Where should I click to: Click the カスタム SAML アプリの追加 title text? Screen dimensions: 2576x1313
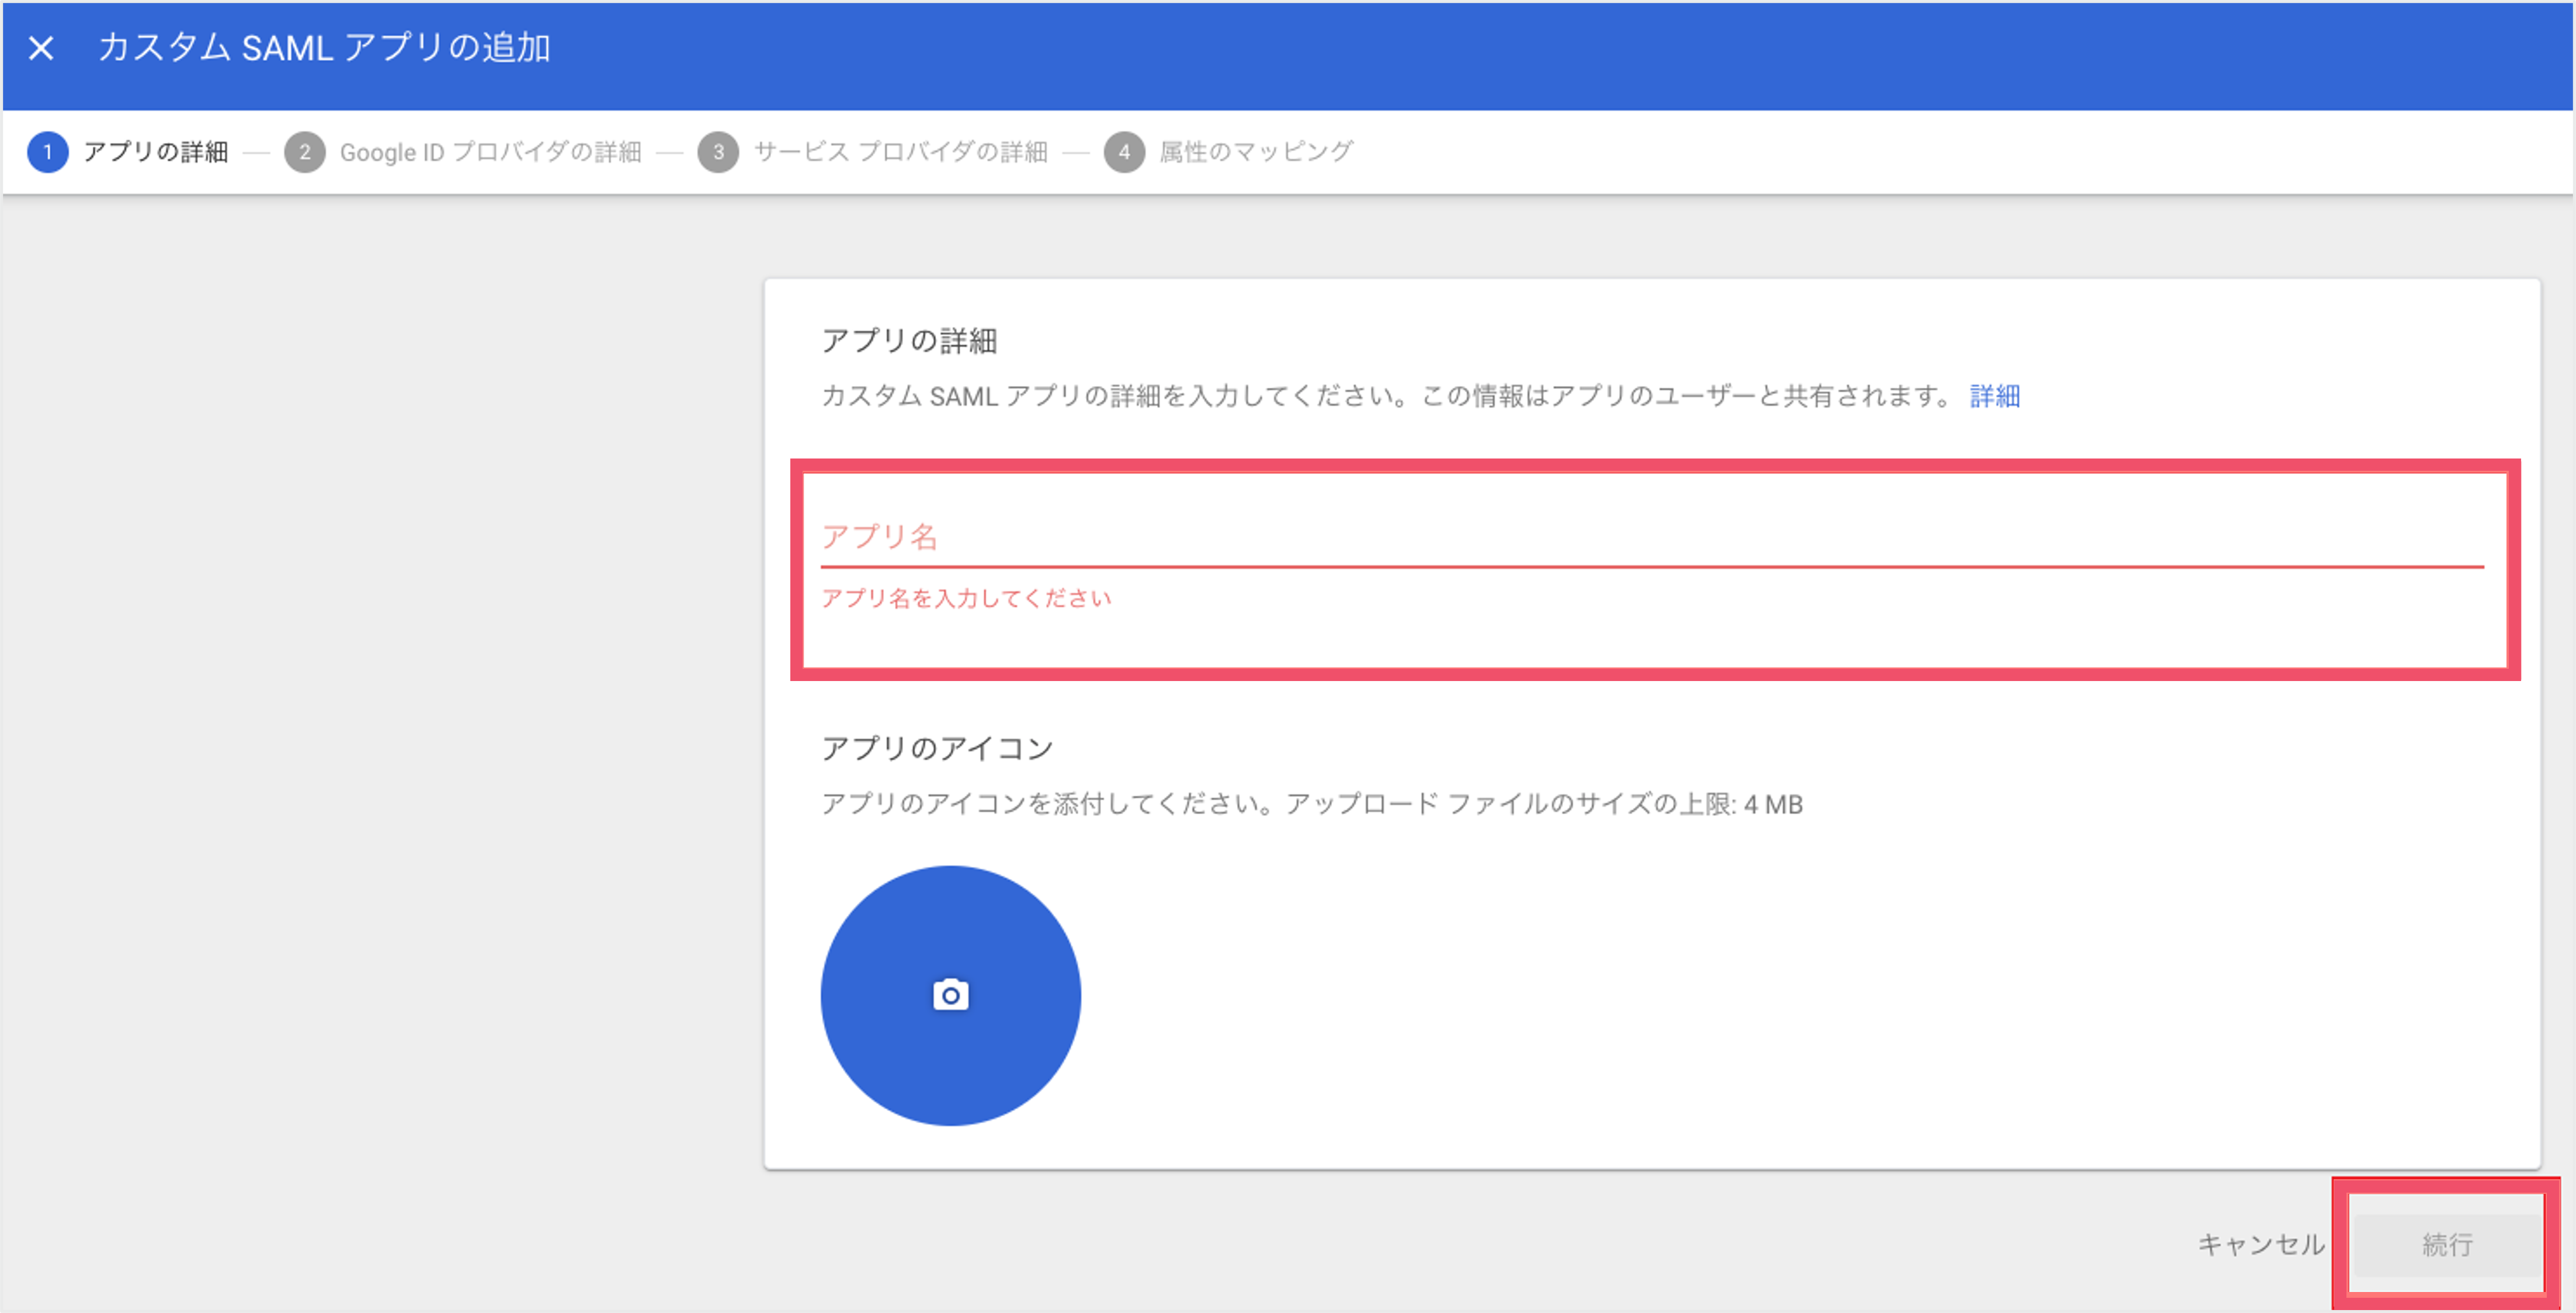point(324,48)
